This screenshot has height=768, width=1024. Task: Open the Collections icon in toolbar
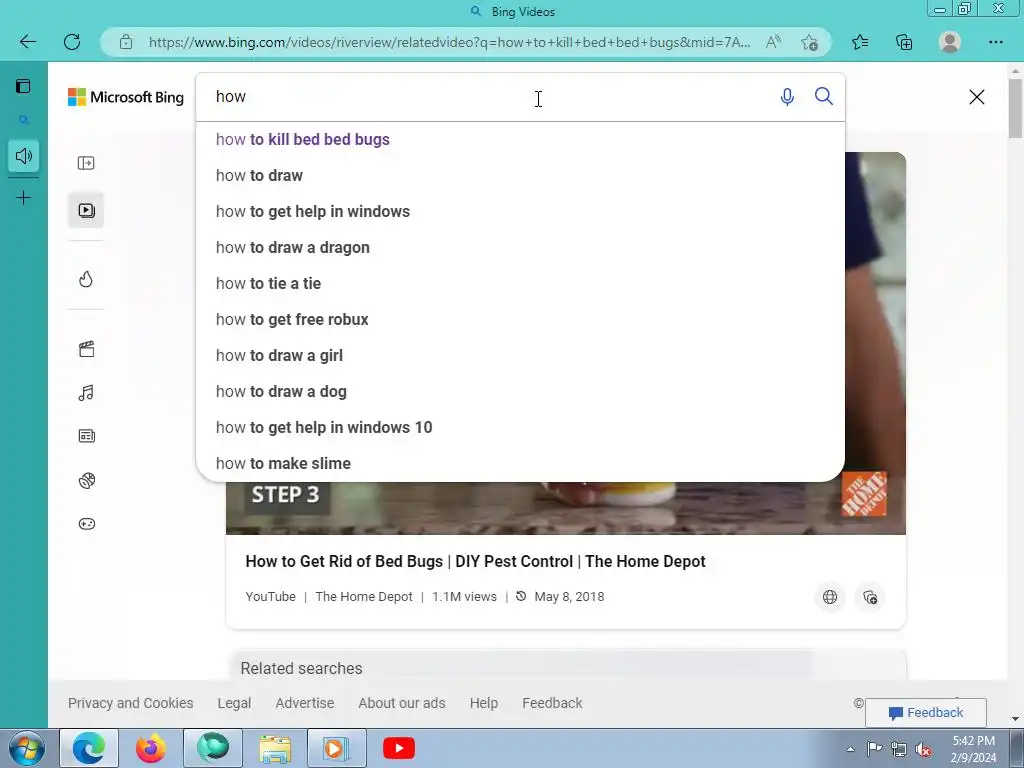pyautogui.click(x=904, y=42)
